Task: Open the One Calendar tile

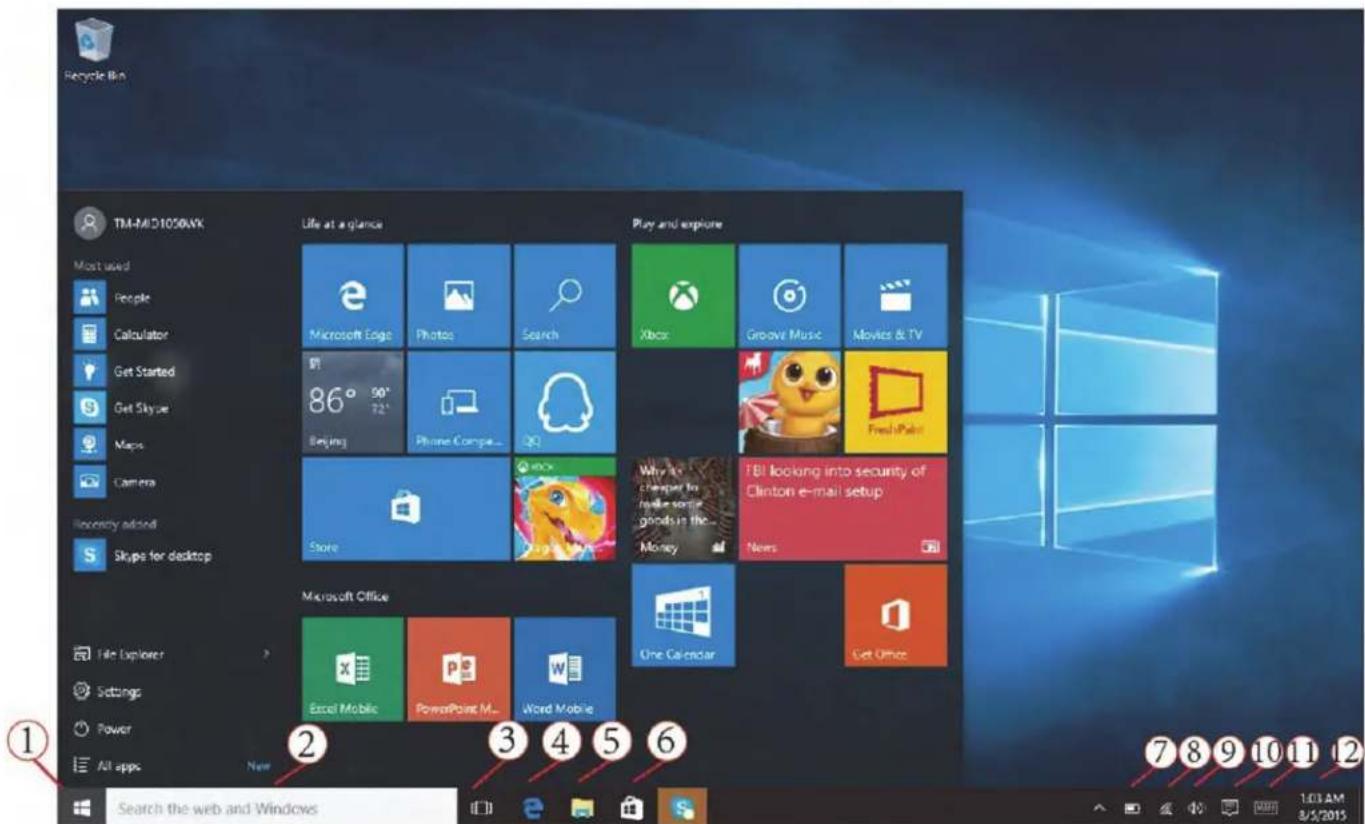Action: [683, 615]
